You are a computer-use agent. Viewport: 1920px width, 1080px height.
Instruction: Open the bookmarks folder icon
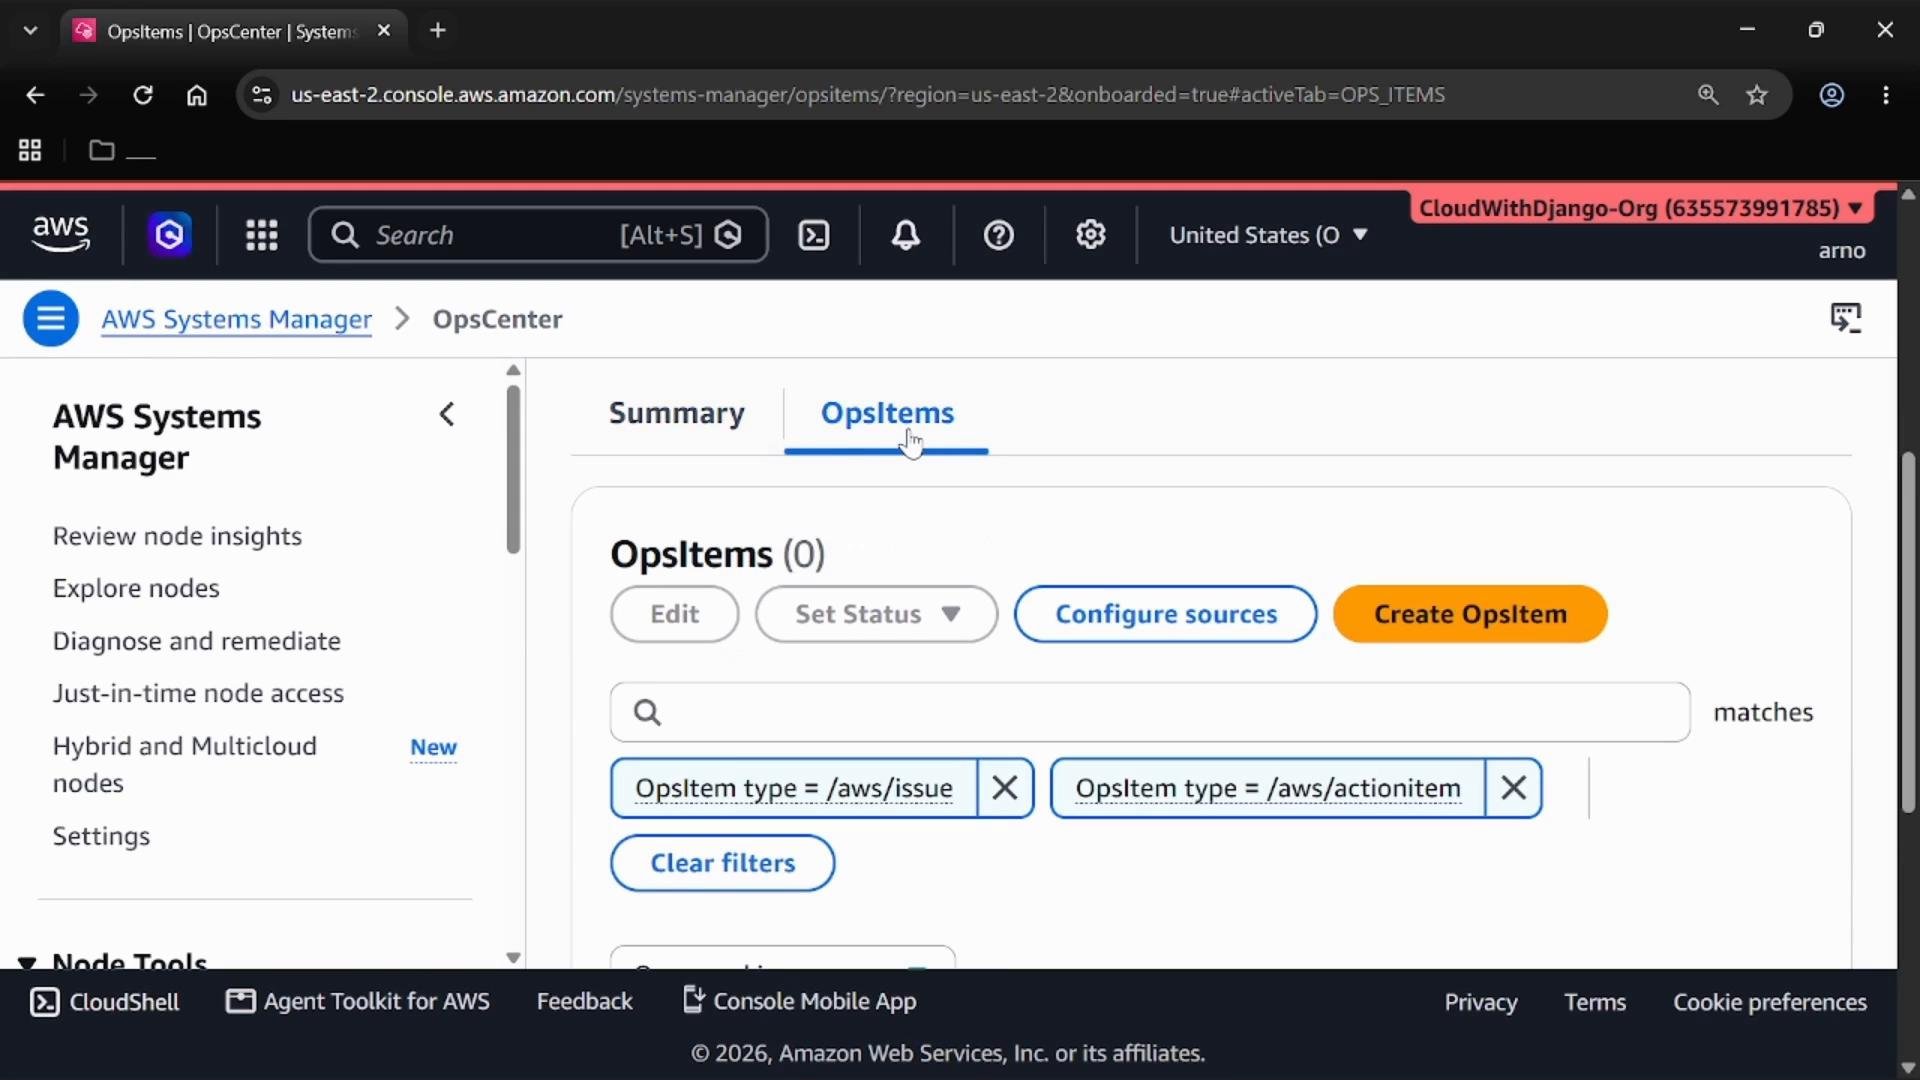coord(101,150)
